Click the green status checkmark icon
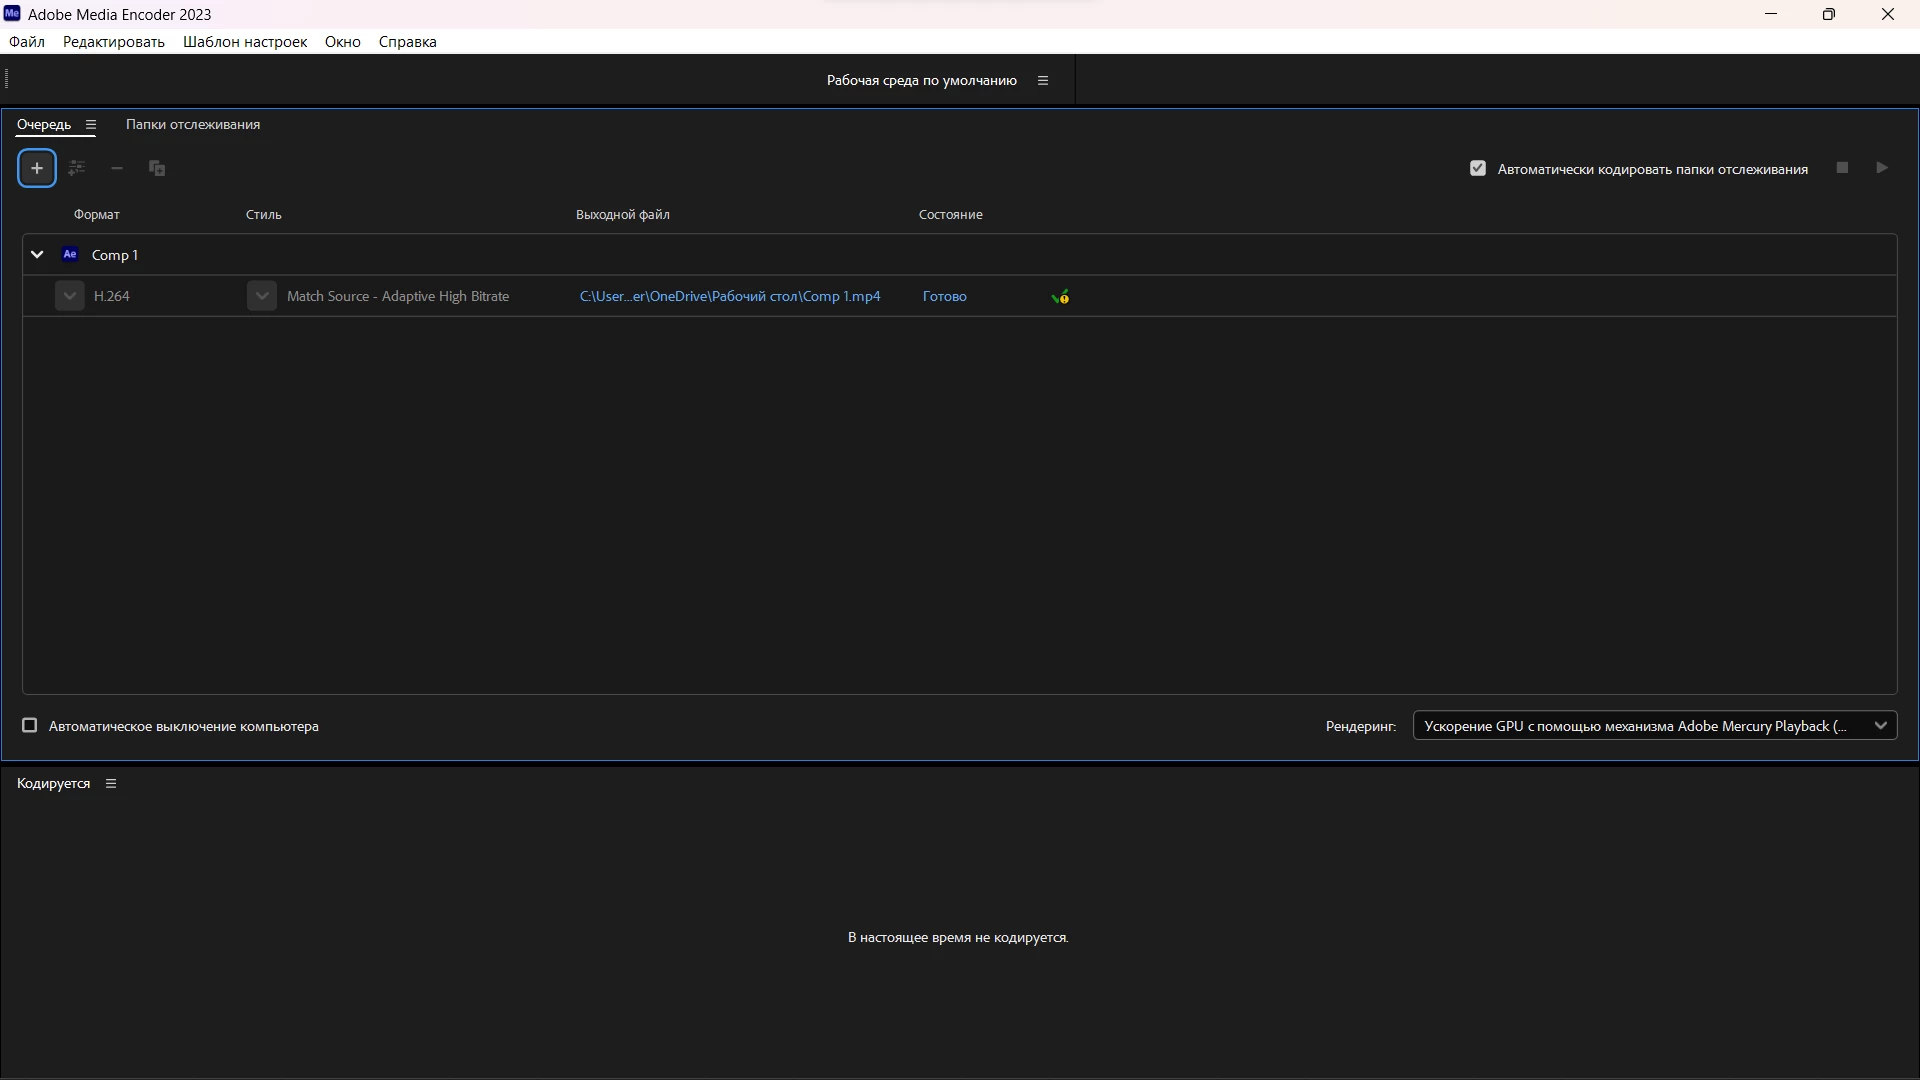1920x1080 pixels. (x=1060, y=297)
